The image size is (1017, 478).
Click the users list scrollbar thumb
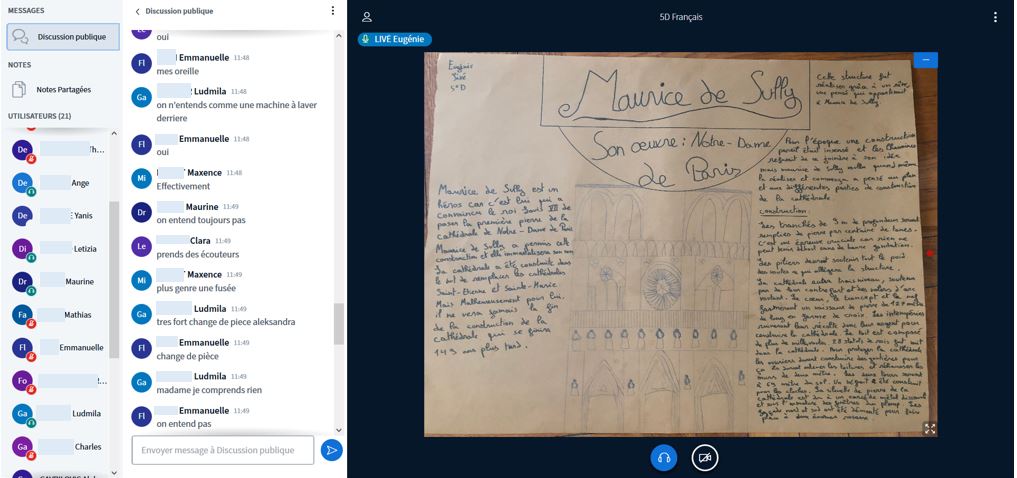[x=114, y=279]
